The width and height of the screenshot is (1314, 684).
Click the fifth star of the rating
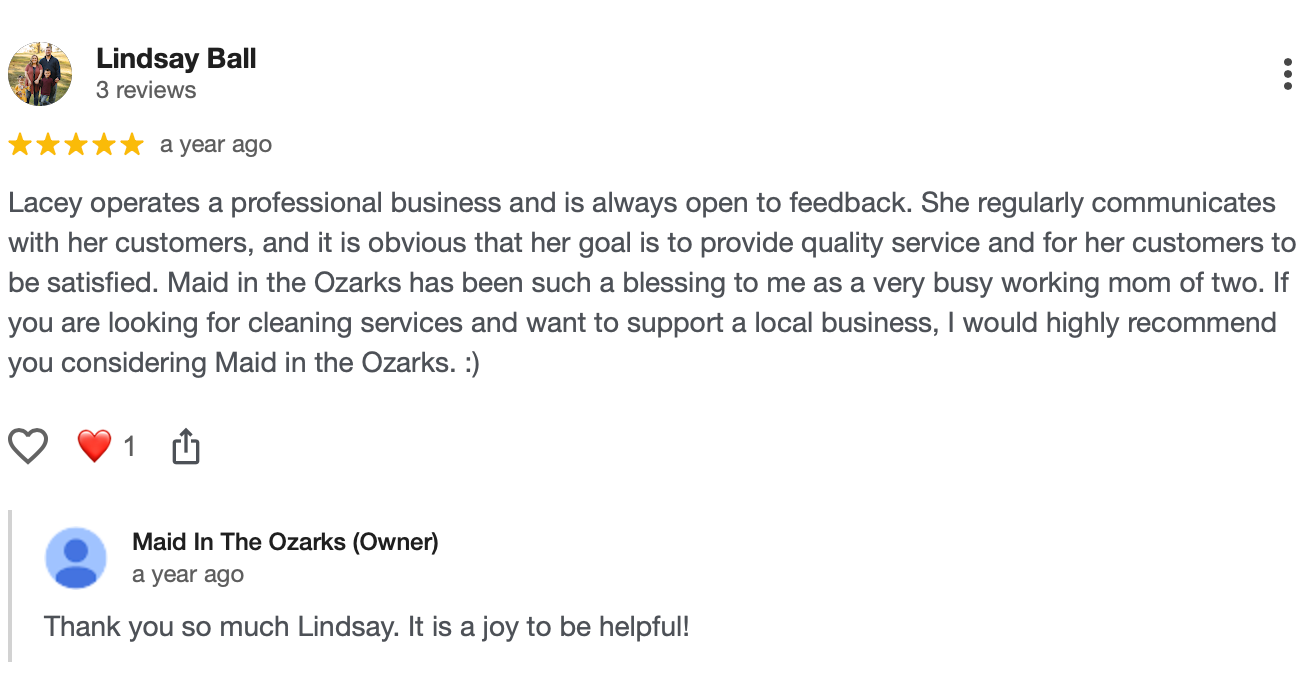tap(132, 144)
